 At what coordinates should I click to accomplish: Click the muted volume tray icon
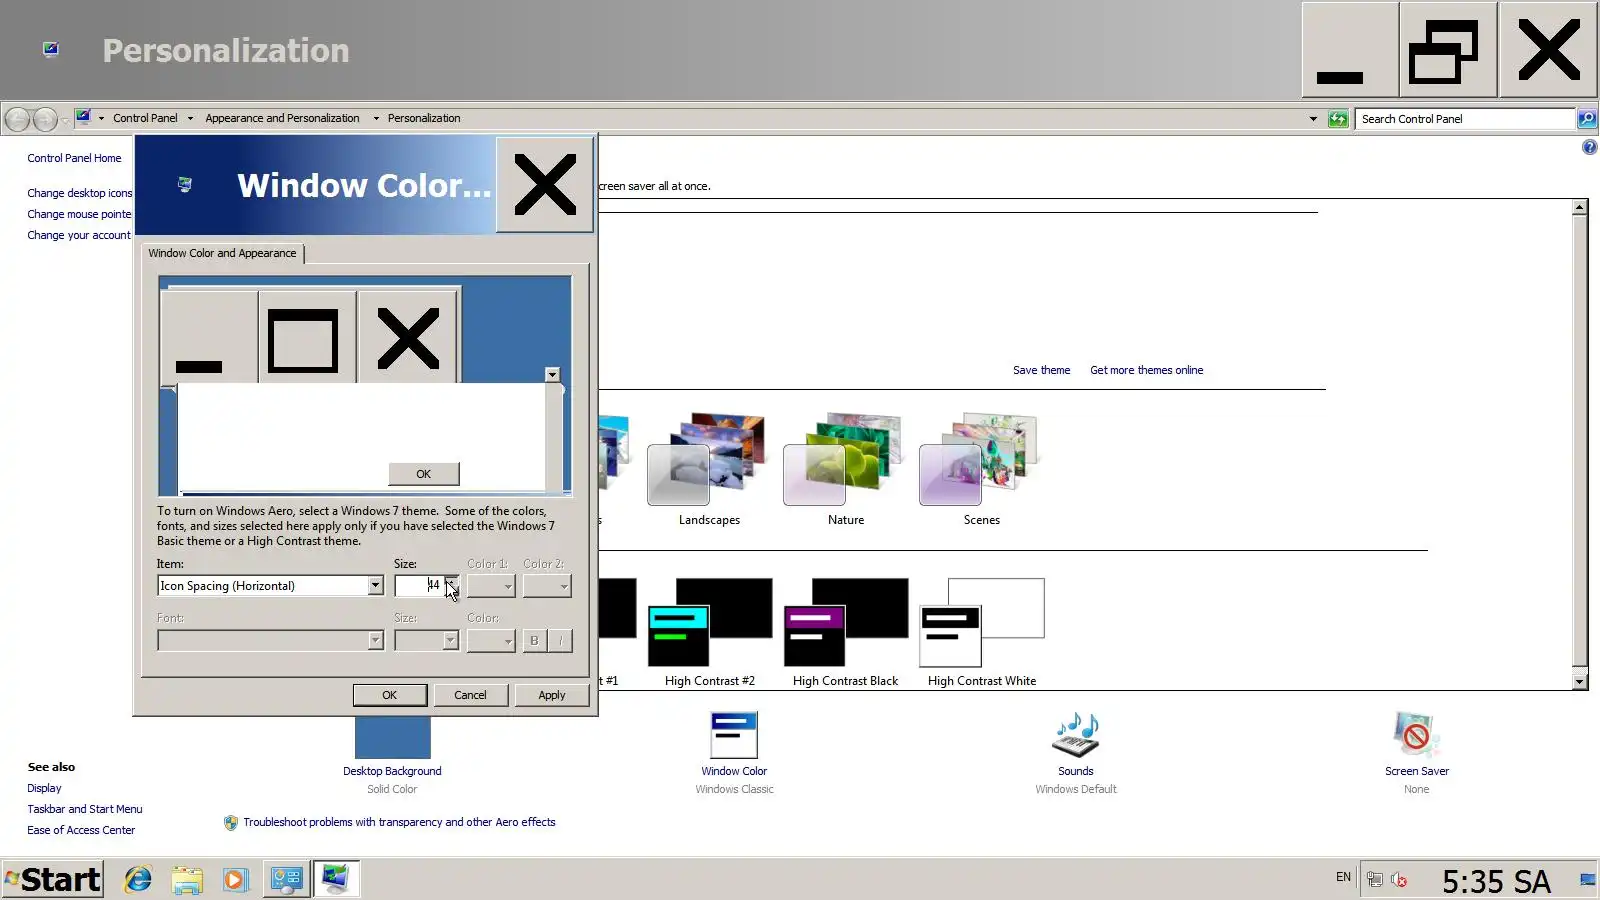point(1399,880)
